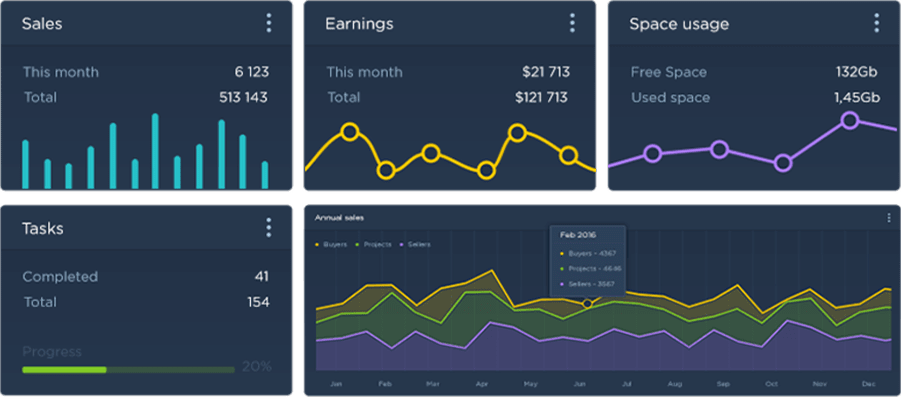Viewport: 901px width, 399px height.
Task: Toggle the Sellers series in chart legend
Action: tap(415, 244)
